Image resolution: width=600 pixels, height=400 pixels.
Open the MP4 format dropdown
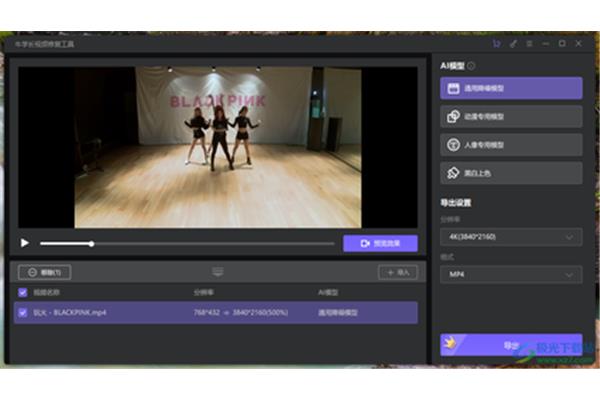[511, 274]
